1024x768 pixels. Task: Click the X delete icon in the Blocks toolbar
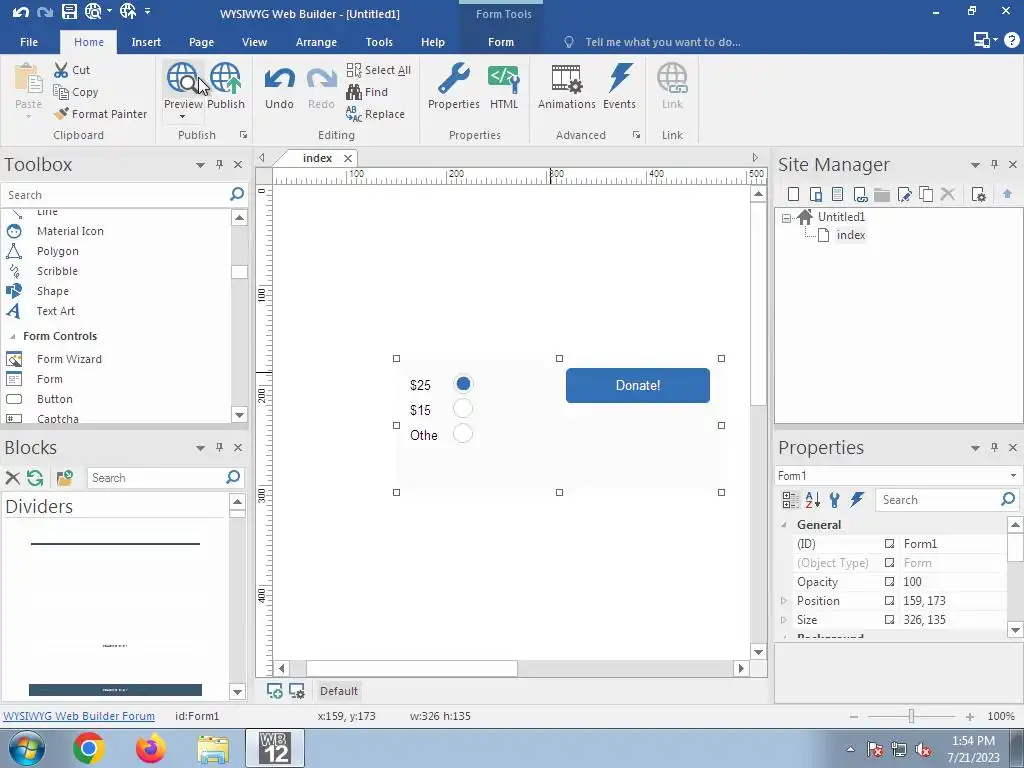(x=12, y=478)
